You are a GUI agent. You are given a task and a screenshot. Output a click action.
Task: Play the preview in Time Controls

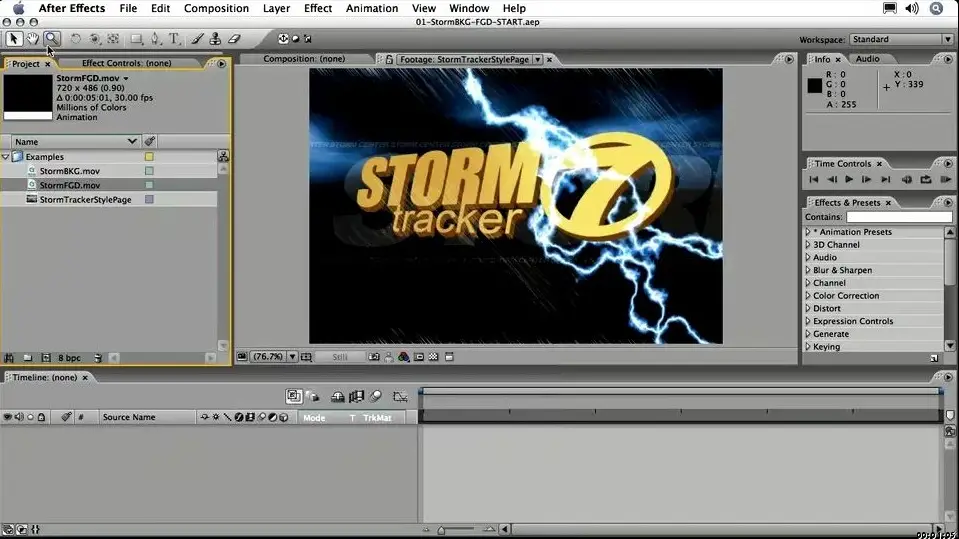click(849, 179)
